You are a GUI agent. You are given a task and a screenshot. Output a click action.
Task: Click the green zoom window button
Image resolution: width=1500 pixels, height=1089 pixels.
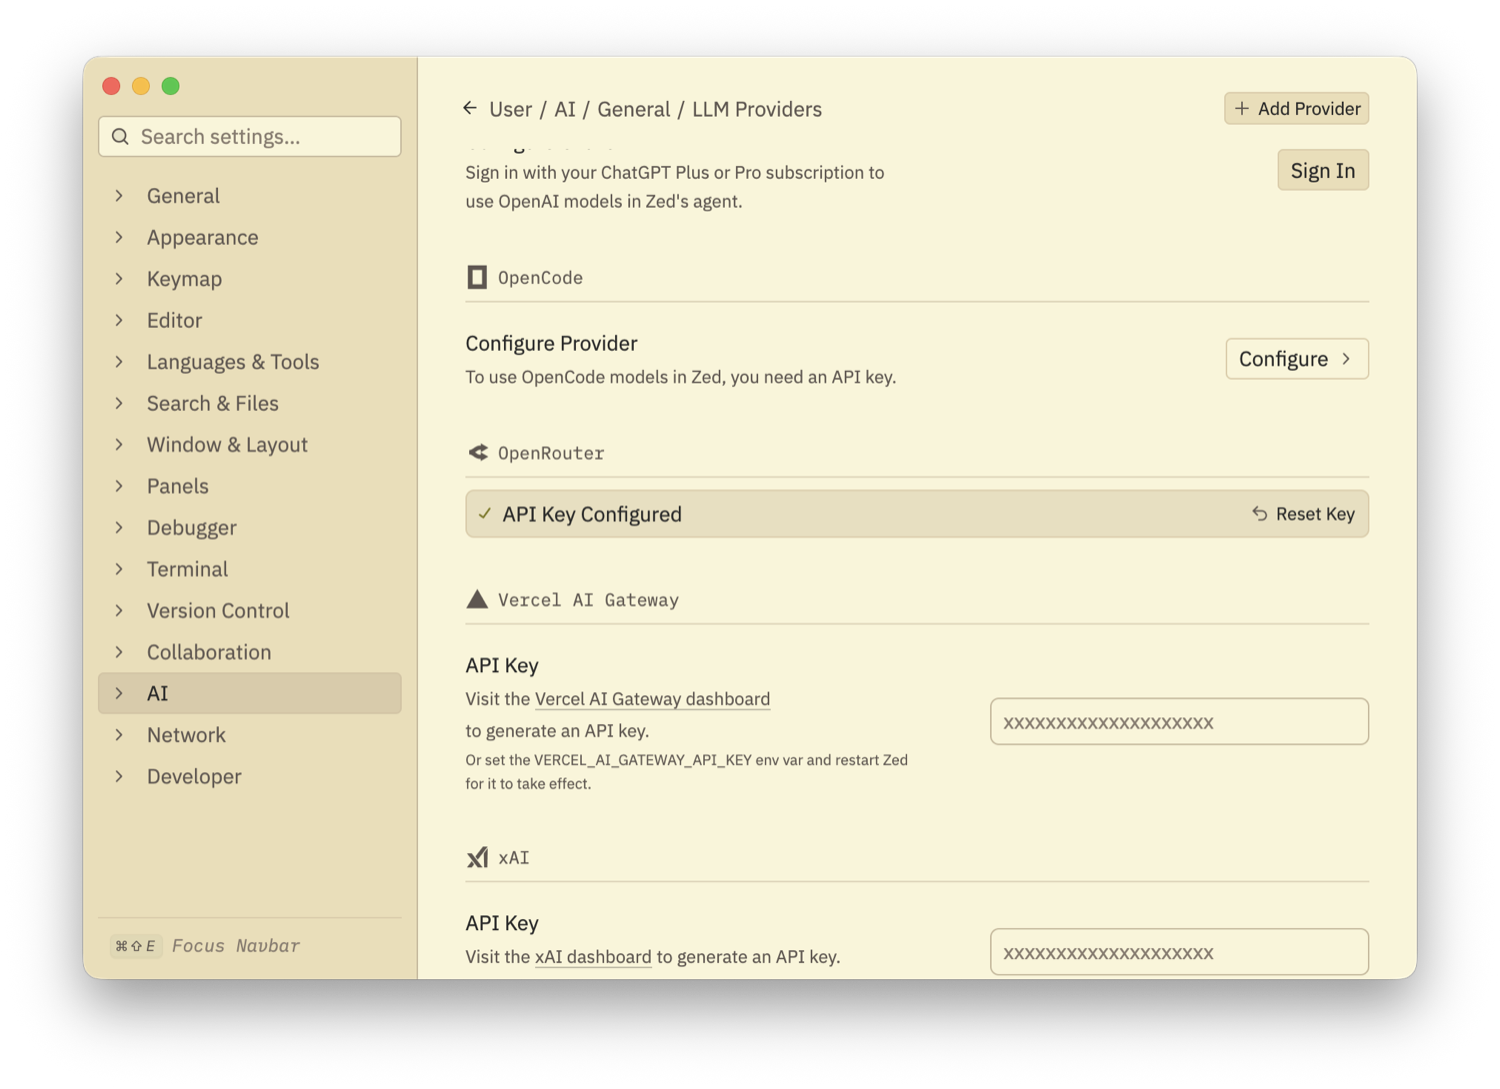coord(171,86)
